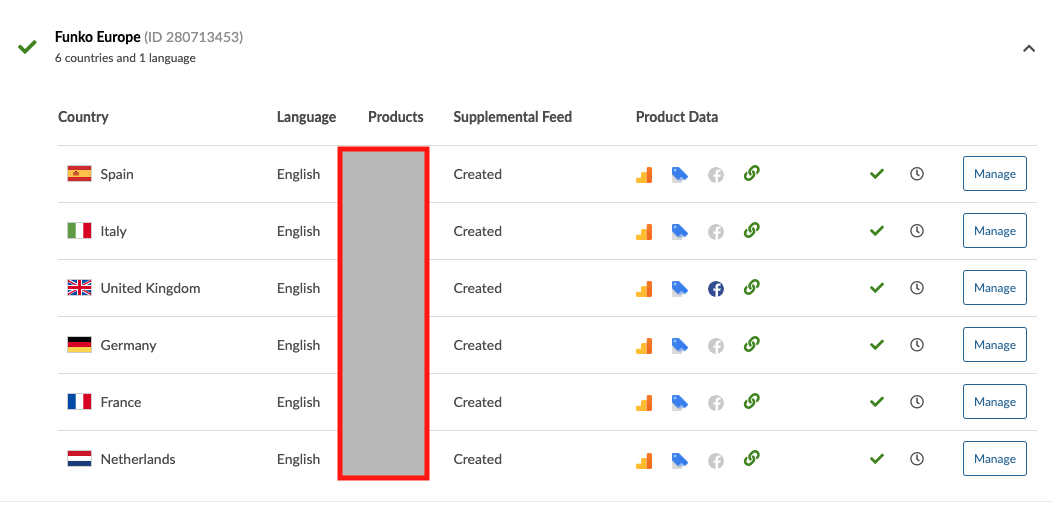The image size is (1062, 522).
Task: Click Google Analytics icon in Netherlands row
Action: tap(644, 460)
